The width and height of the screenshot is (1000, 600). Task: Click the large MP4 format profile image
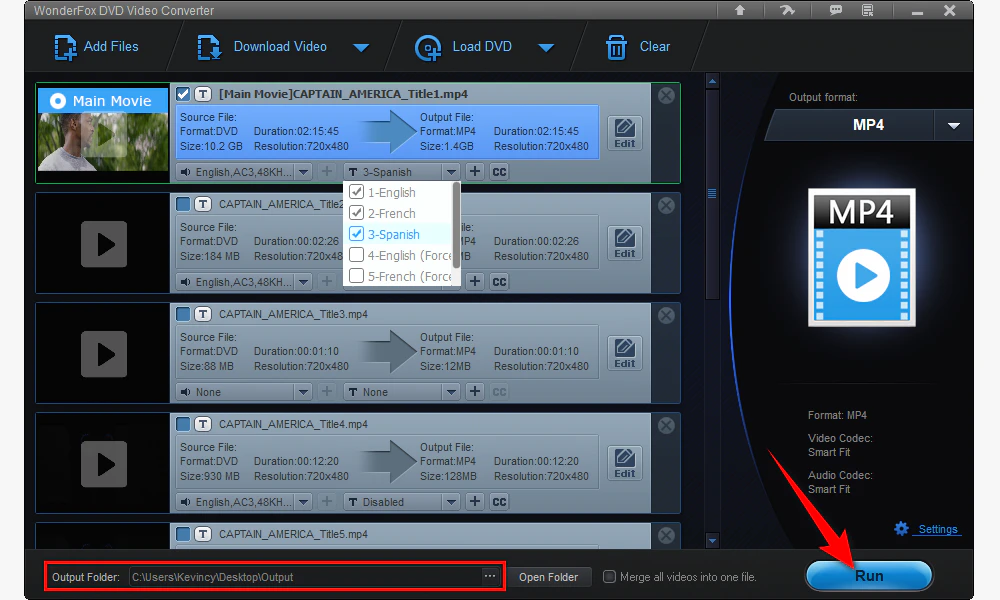click(862, 257)
